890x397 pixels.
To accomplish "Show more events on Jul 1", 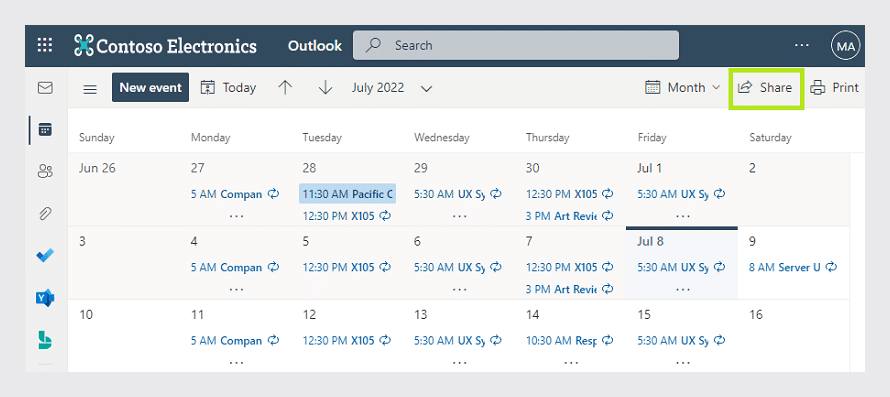I will coord(683,216).
